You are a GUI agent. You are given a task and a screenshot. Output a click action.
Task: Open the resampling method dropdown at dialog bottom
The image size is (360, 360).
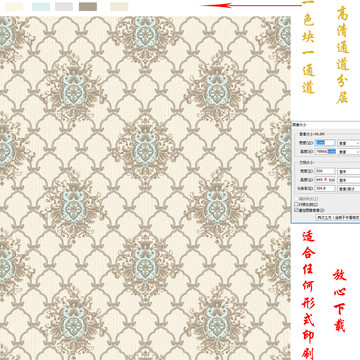point(337,217)
